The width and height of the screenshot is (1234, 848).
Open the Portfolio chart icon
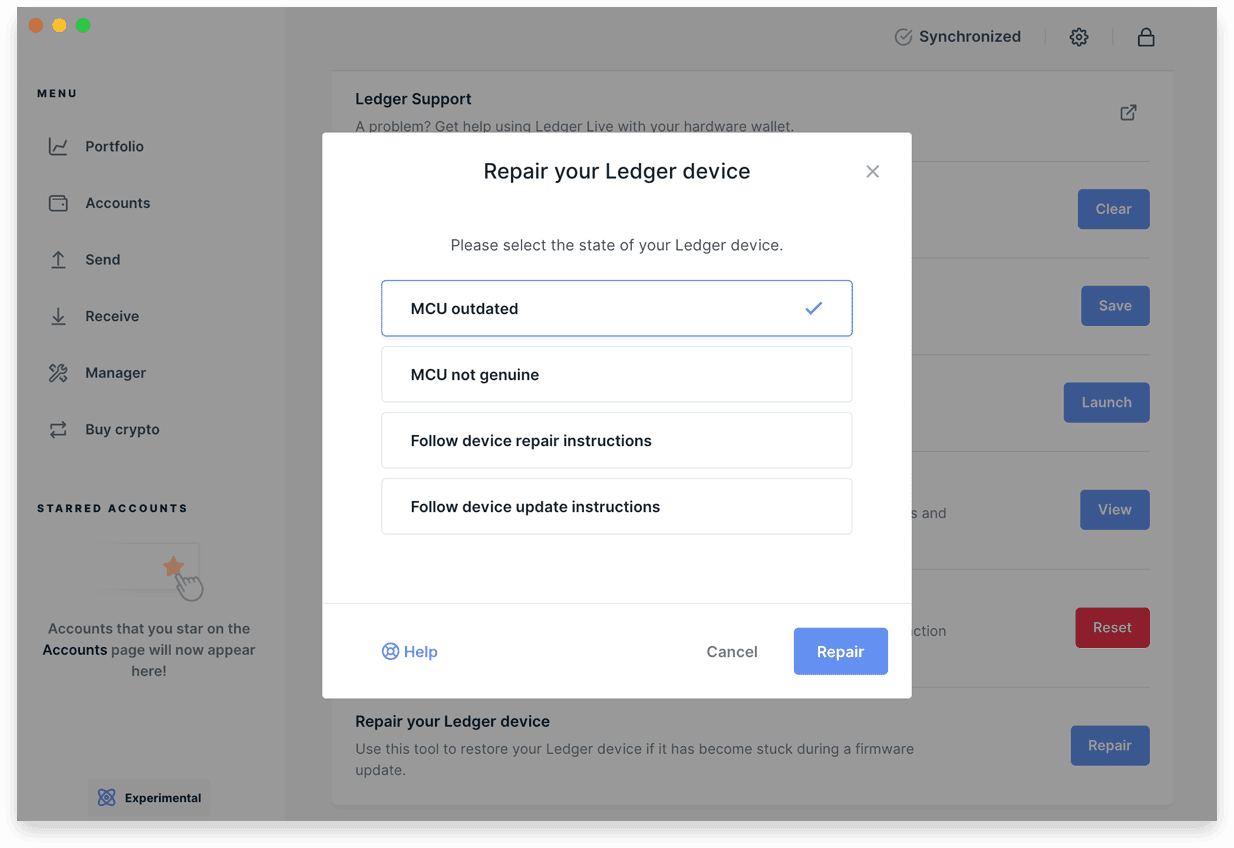click(58, 146)
